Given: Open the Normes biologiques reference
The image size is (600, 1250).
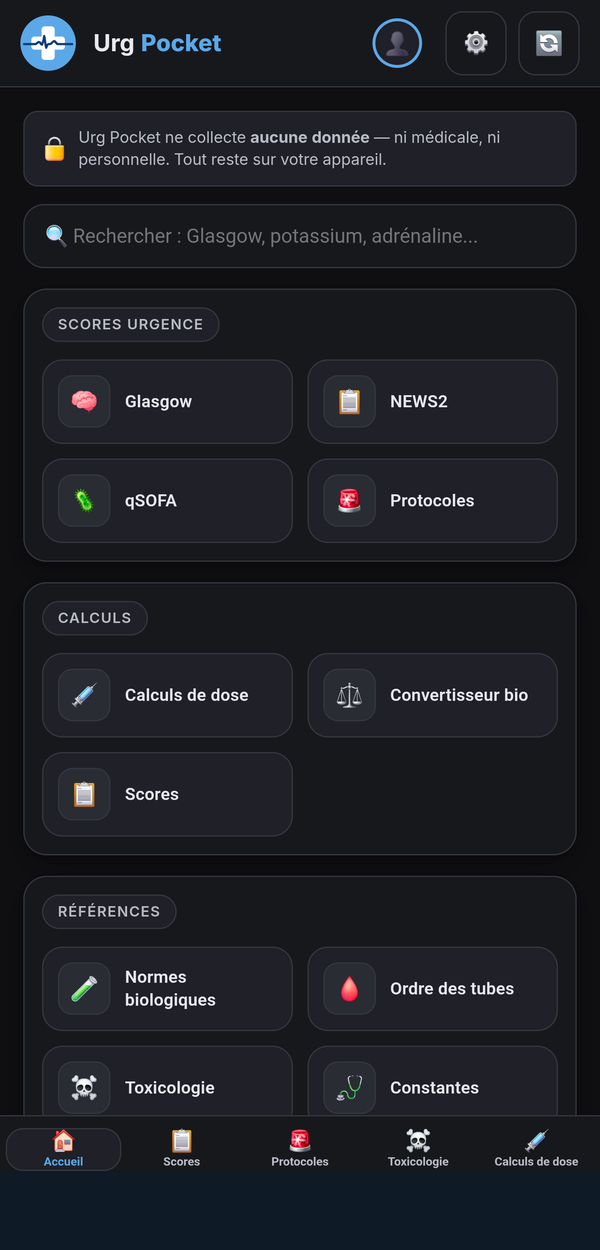Looking at the screenshot, I should pos(167,989).
